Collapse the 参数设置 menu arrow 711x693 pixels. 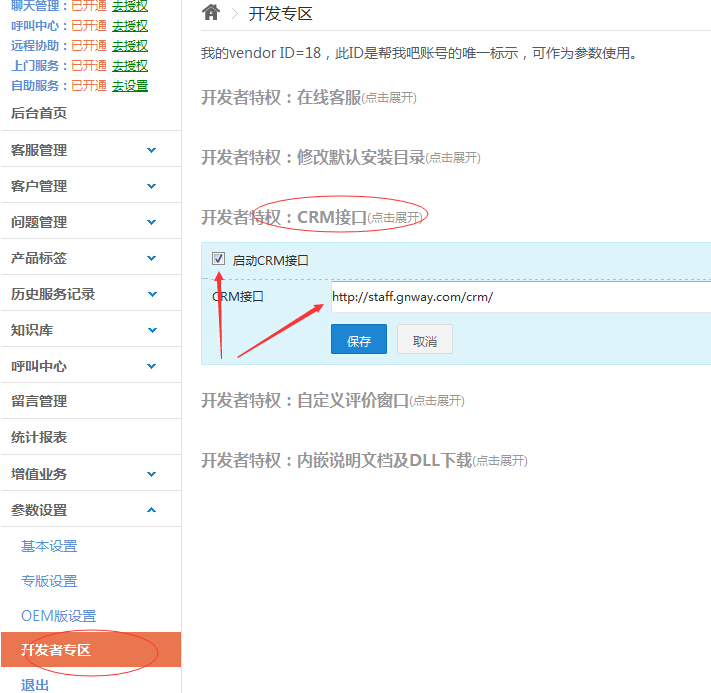[151, 510]
